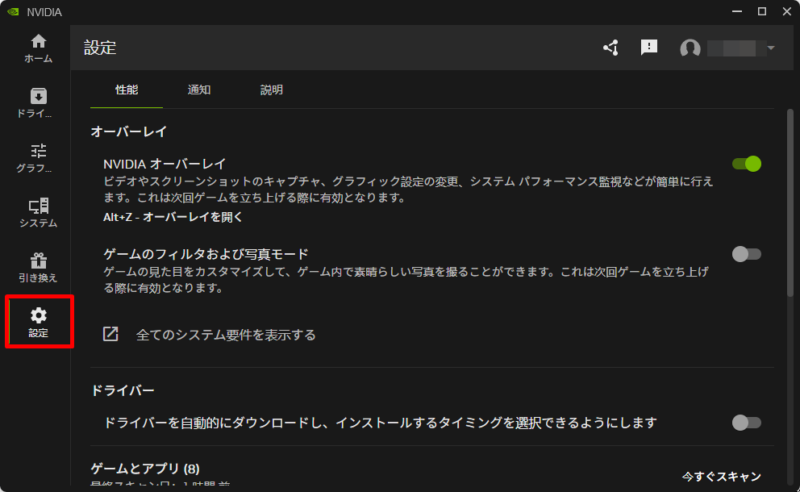Minimize the NVIDIA window
This screenshot has height=492, width=800.
point(737,11)
